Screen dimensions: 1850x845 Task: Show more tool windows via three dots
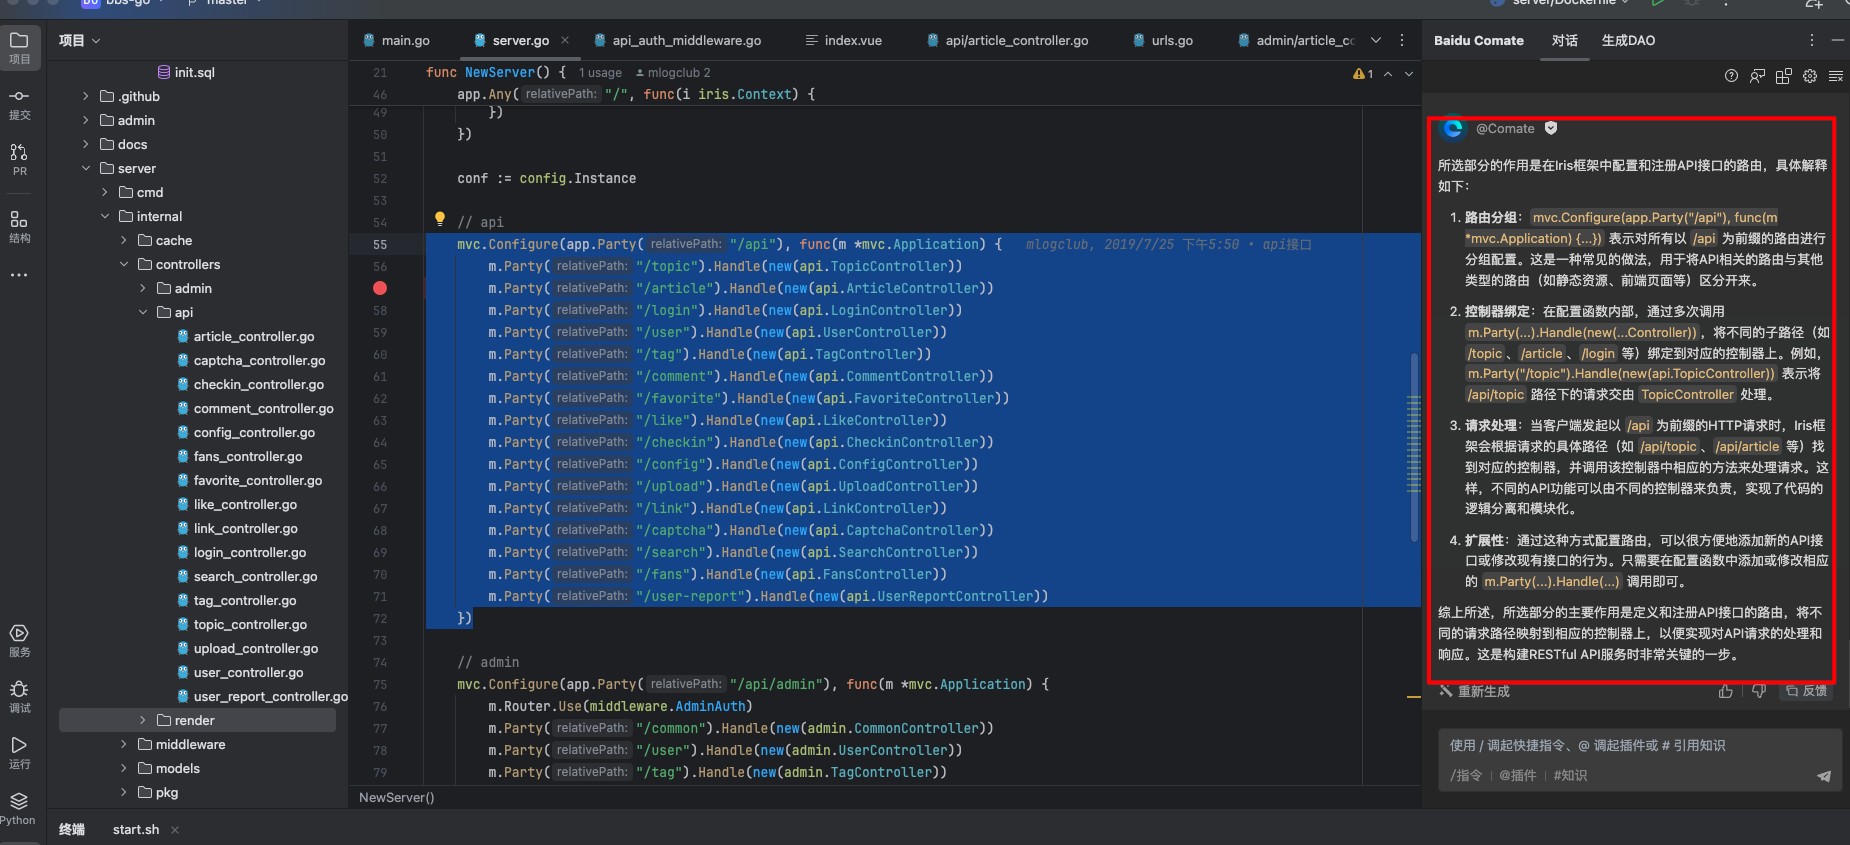coord(19,275)
